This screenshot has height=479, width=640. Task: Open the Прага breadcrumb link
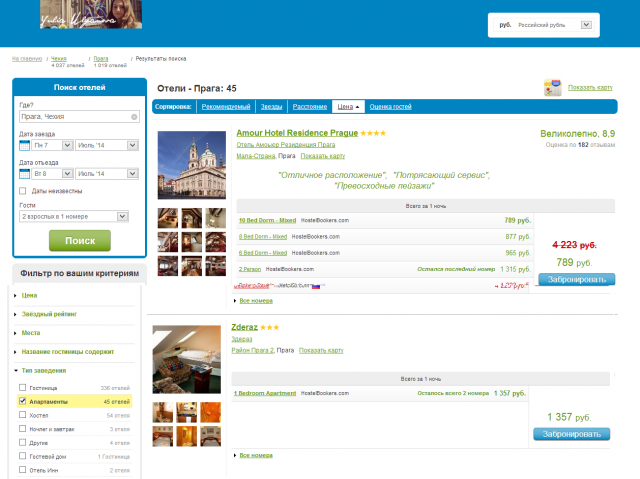101,59
